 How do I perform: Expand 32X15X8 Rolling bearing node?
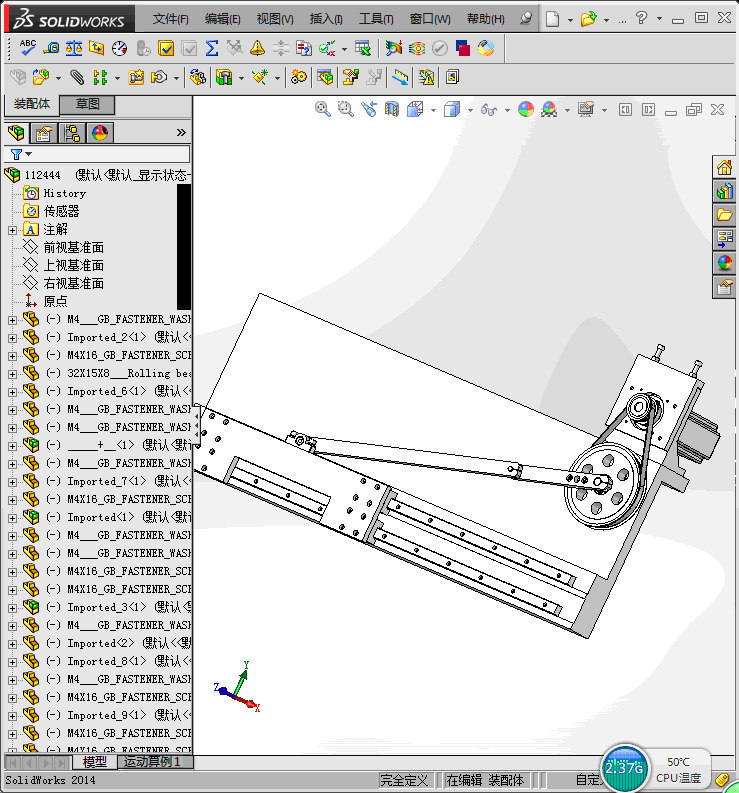coord(12,374)
